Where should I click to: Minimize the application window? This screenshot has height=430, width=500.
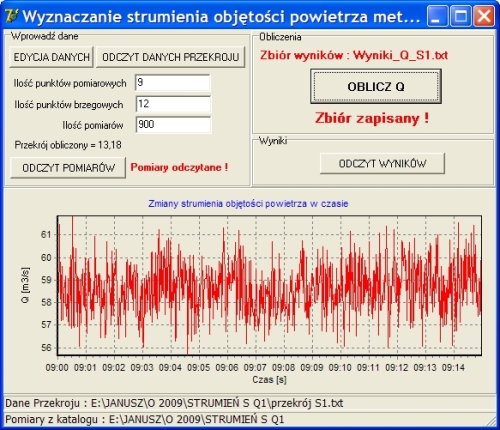[437, 16]
